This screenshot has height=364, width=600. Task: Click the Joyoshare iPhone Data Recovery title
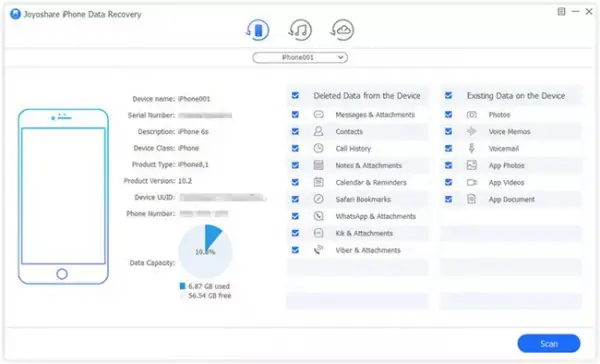click(x=83, y=14)
